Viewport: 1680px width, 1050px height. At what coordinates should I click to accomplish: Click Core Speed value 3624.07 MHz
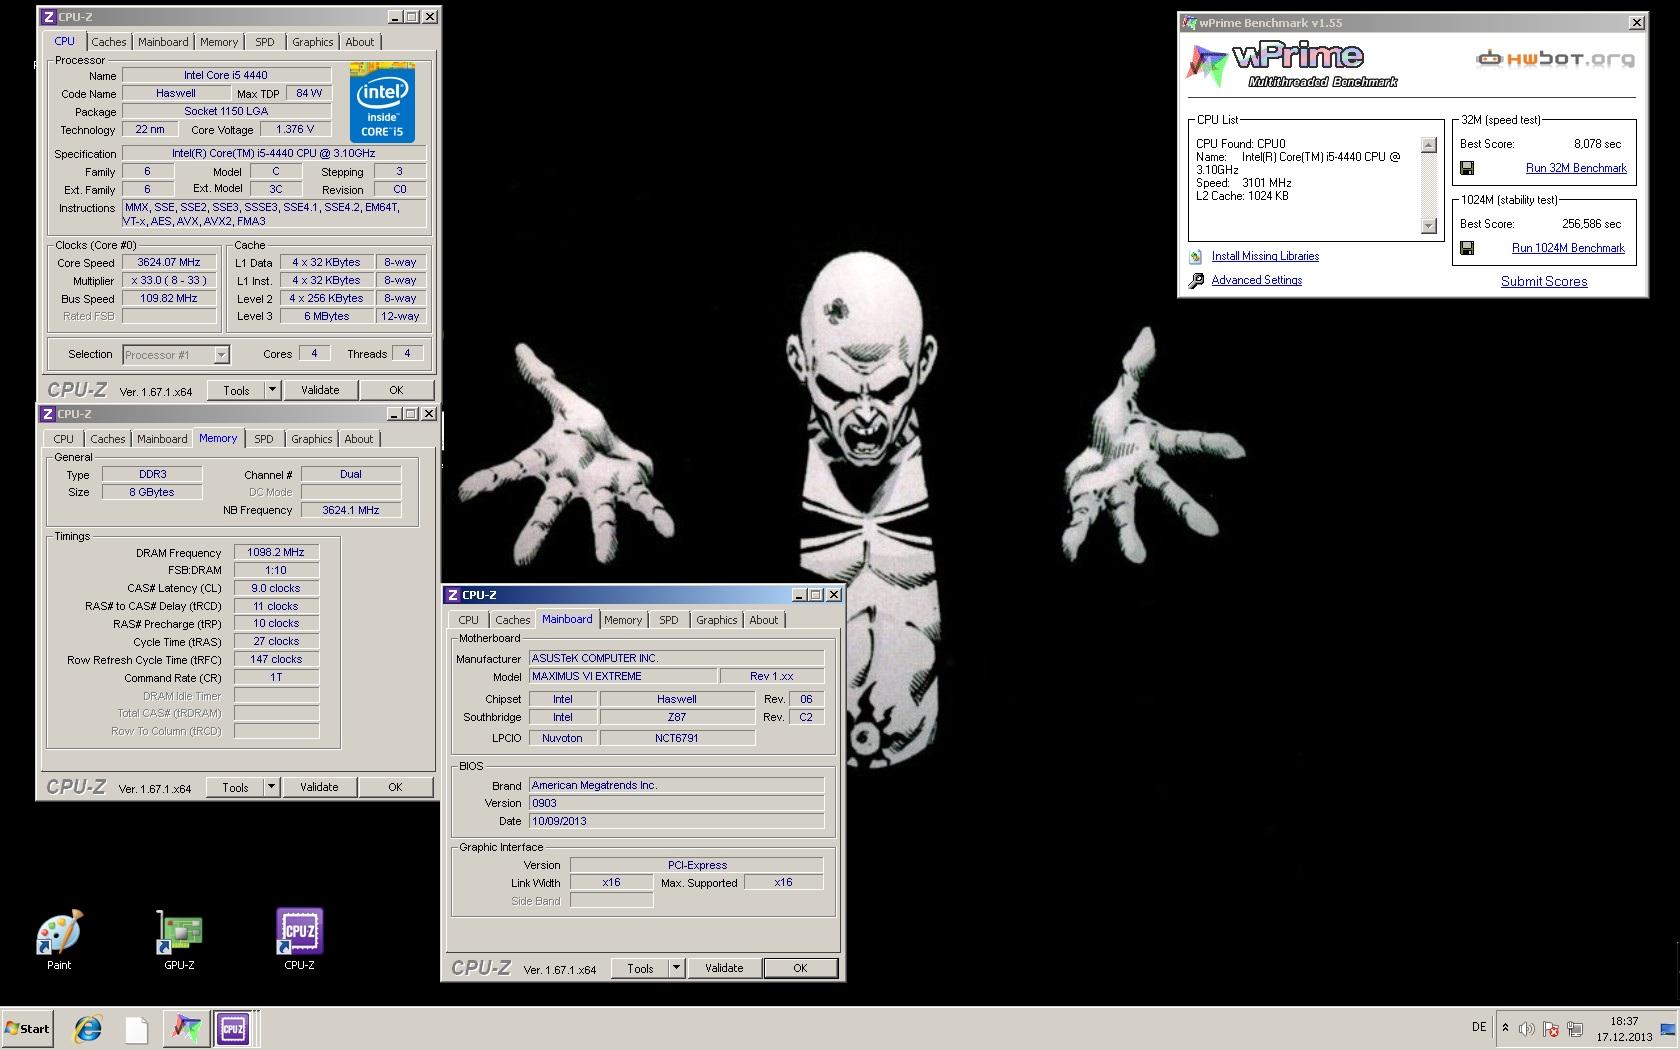pos(169,262)
